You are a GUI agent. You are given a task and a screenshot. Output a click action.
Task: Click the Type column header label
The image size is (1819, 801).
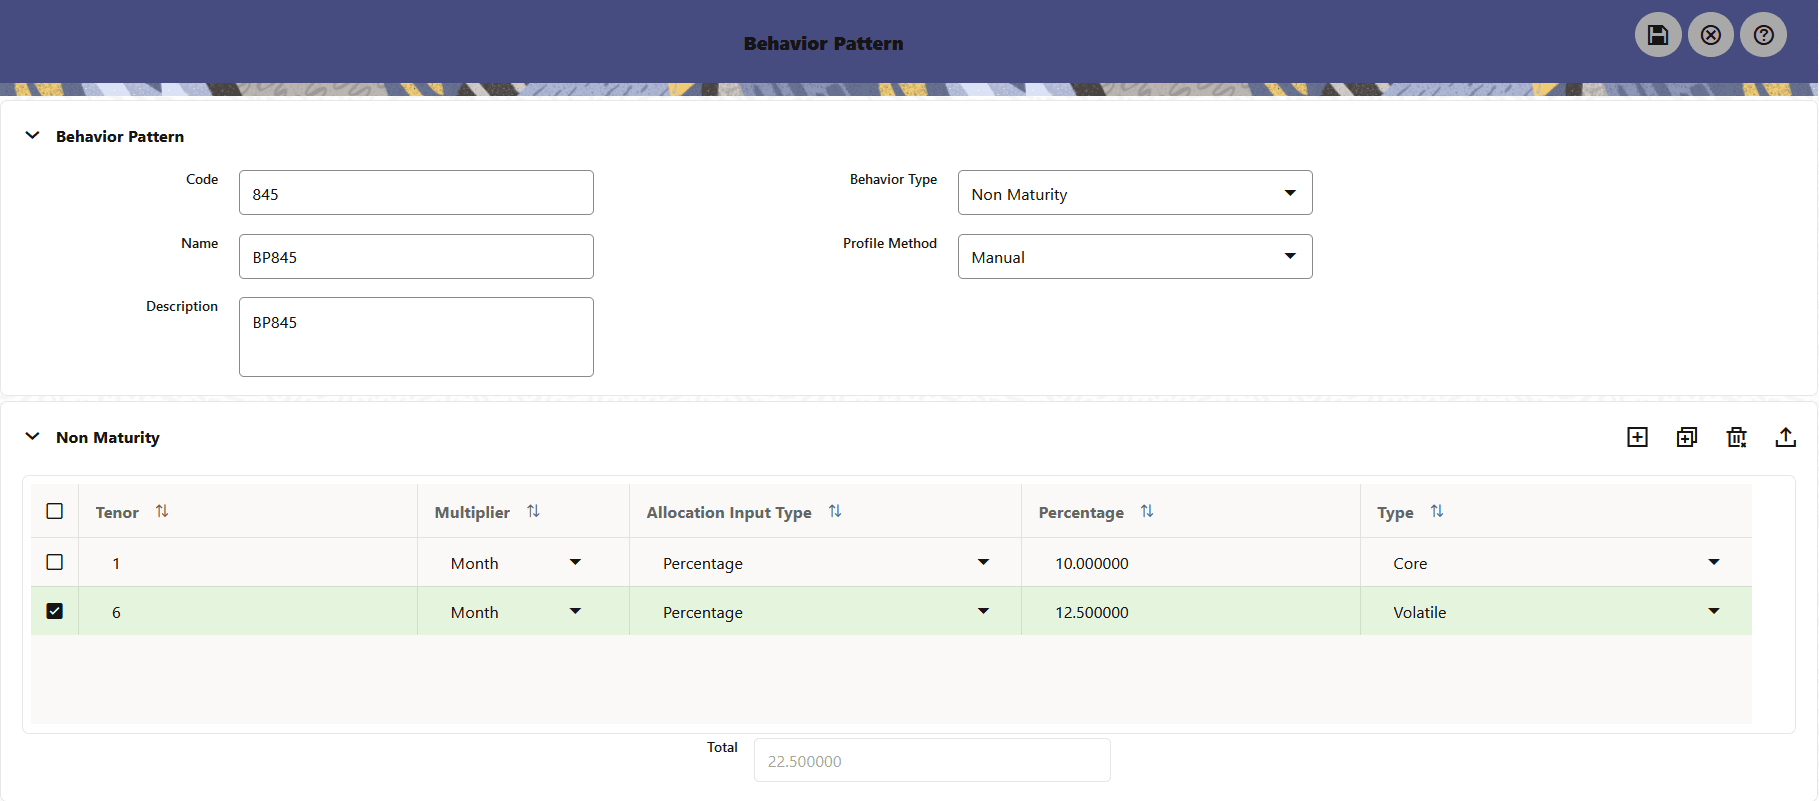[x=1395, y=512]
